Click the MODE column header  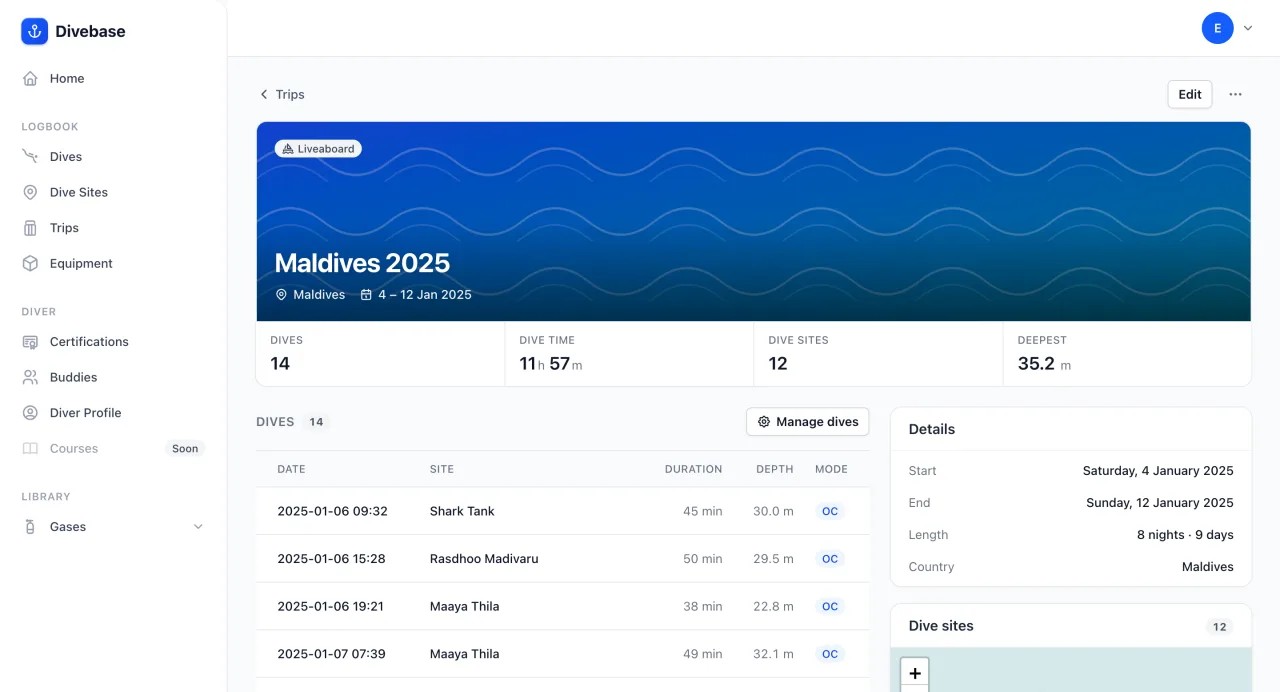tap(831, 469)
